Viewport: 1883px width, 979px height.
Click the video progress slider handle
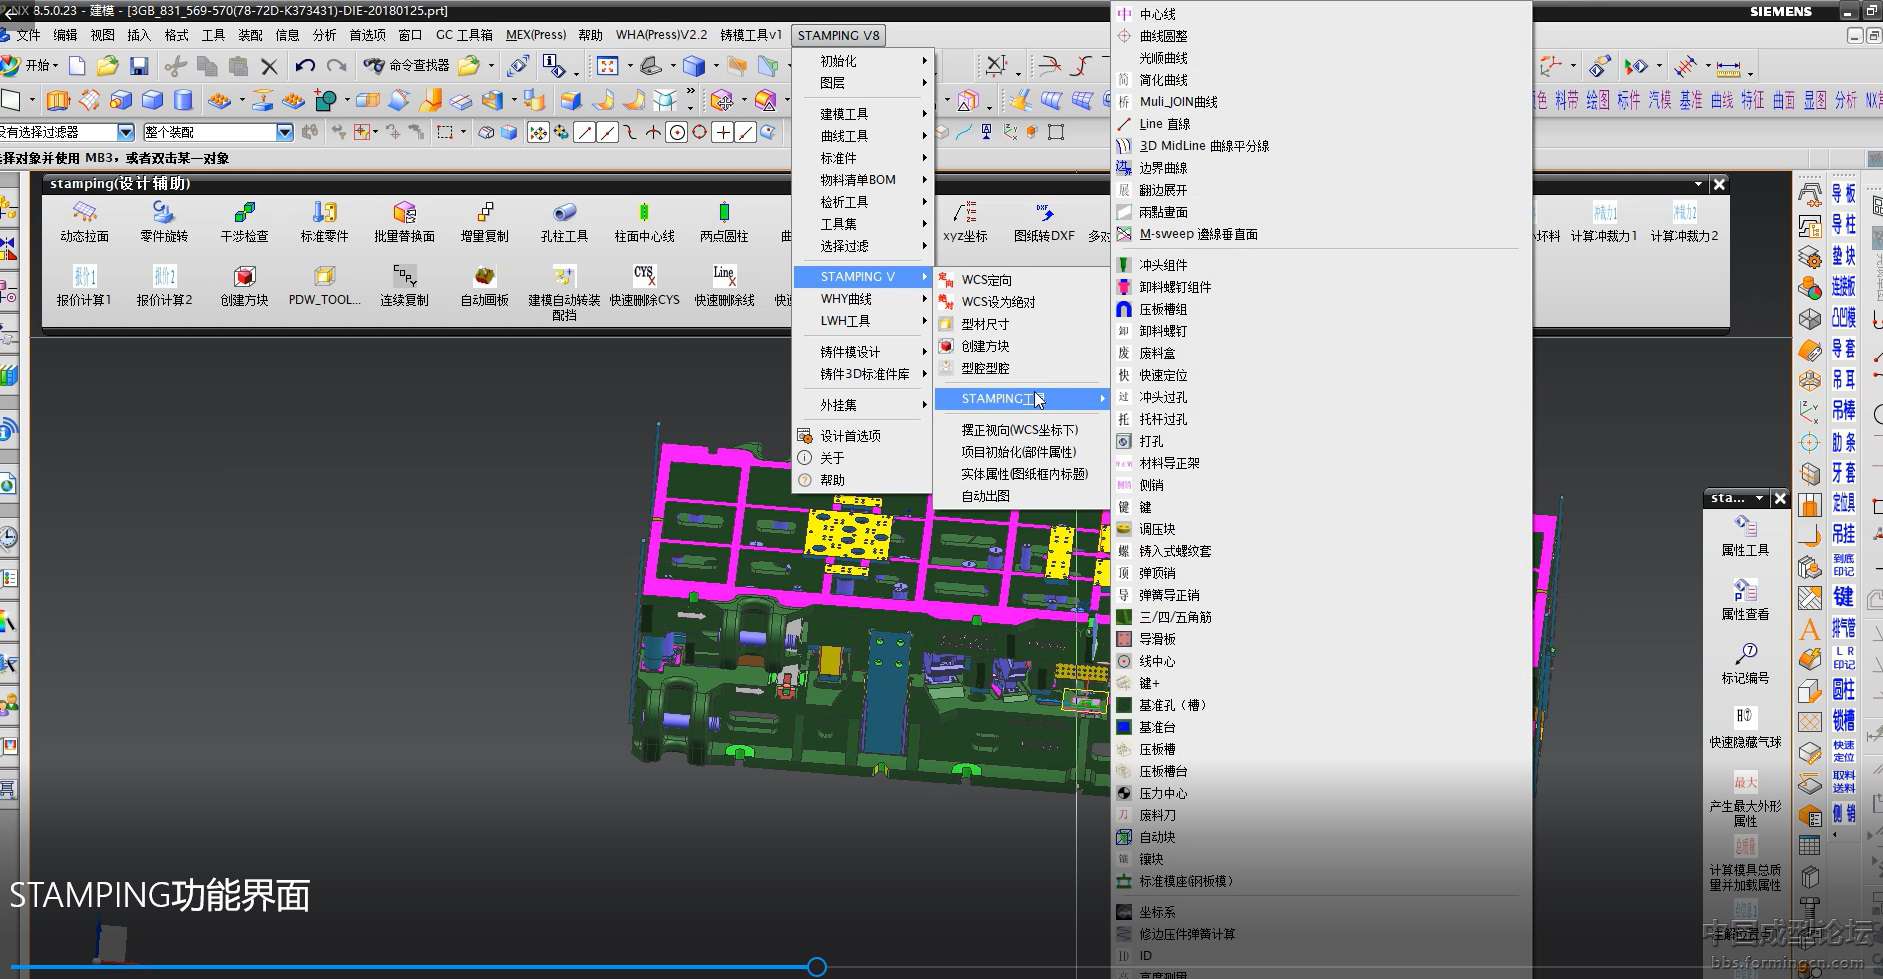point(817,967)
